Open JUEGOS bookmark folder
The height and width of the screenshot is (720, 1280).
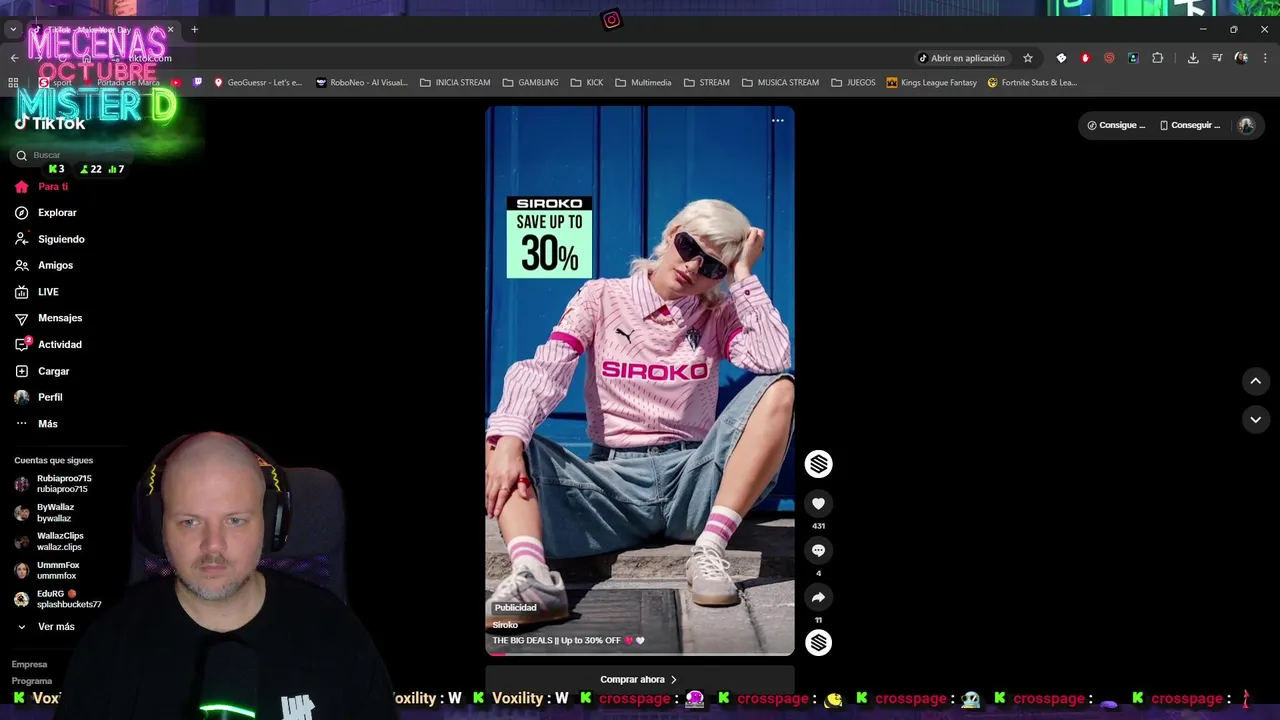(853, 83)
